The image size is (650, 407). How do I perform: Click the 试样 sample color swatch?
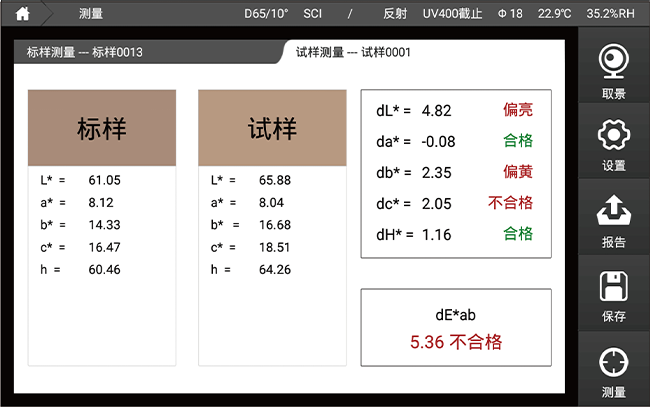click(x=272, y=128)
